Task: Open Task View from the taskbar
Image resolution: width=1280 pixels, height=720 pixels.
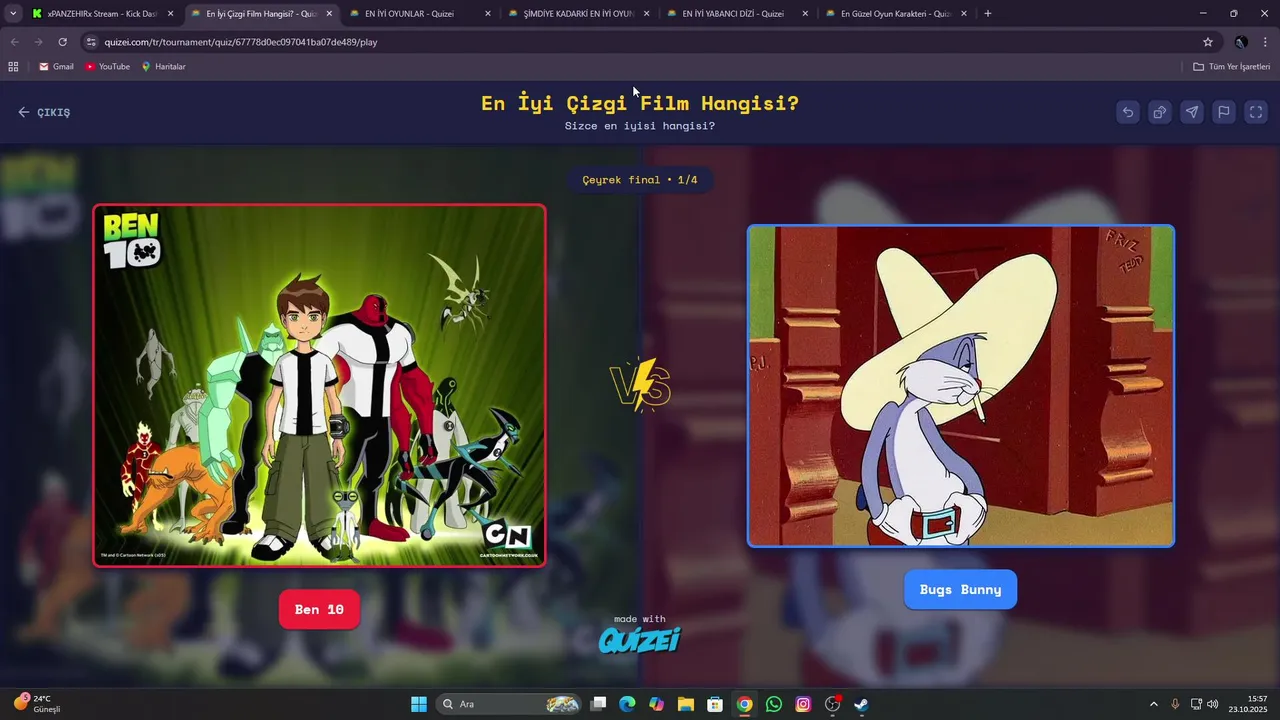Action: point(598,704)
